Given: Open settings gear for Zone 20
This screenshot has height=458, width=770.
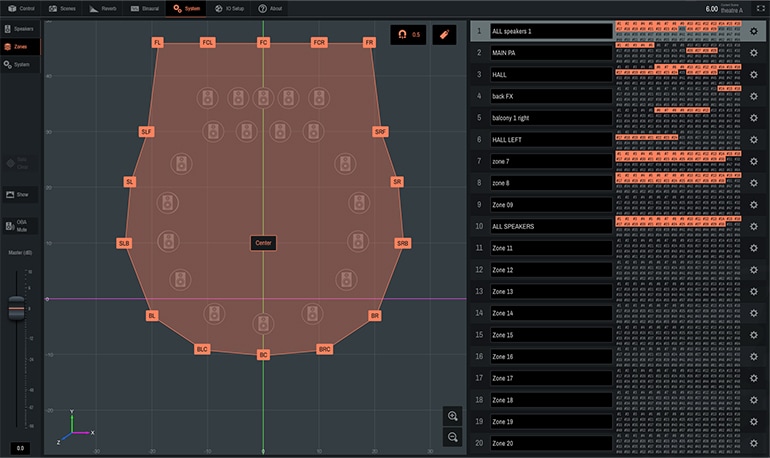Looking at the screenshot, I should (755, 443).
